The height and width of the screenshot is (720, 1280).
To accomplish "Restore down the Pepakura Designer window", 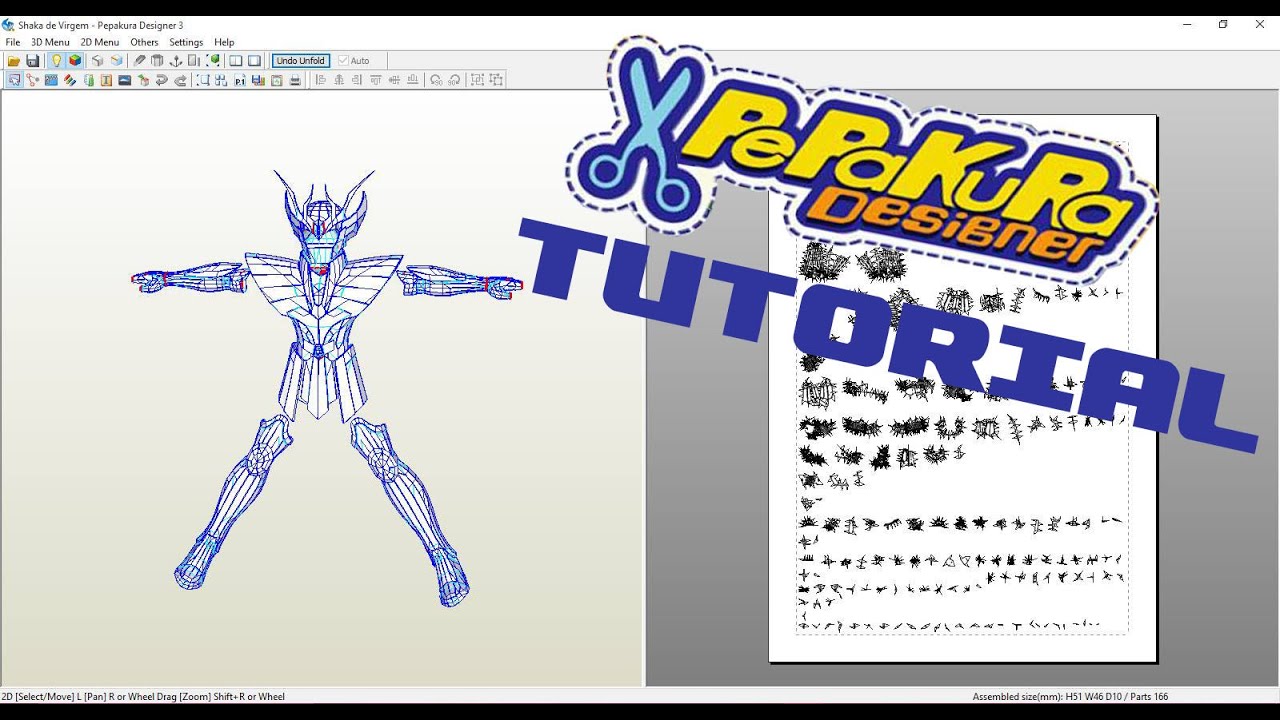I will pos(1223,24).
